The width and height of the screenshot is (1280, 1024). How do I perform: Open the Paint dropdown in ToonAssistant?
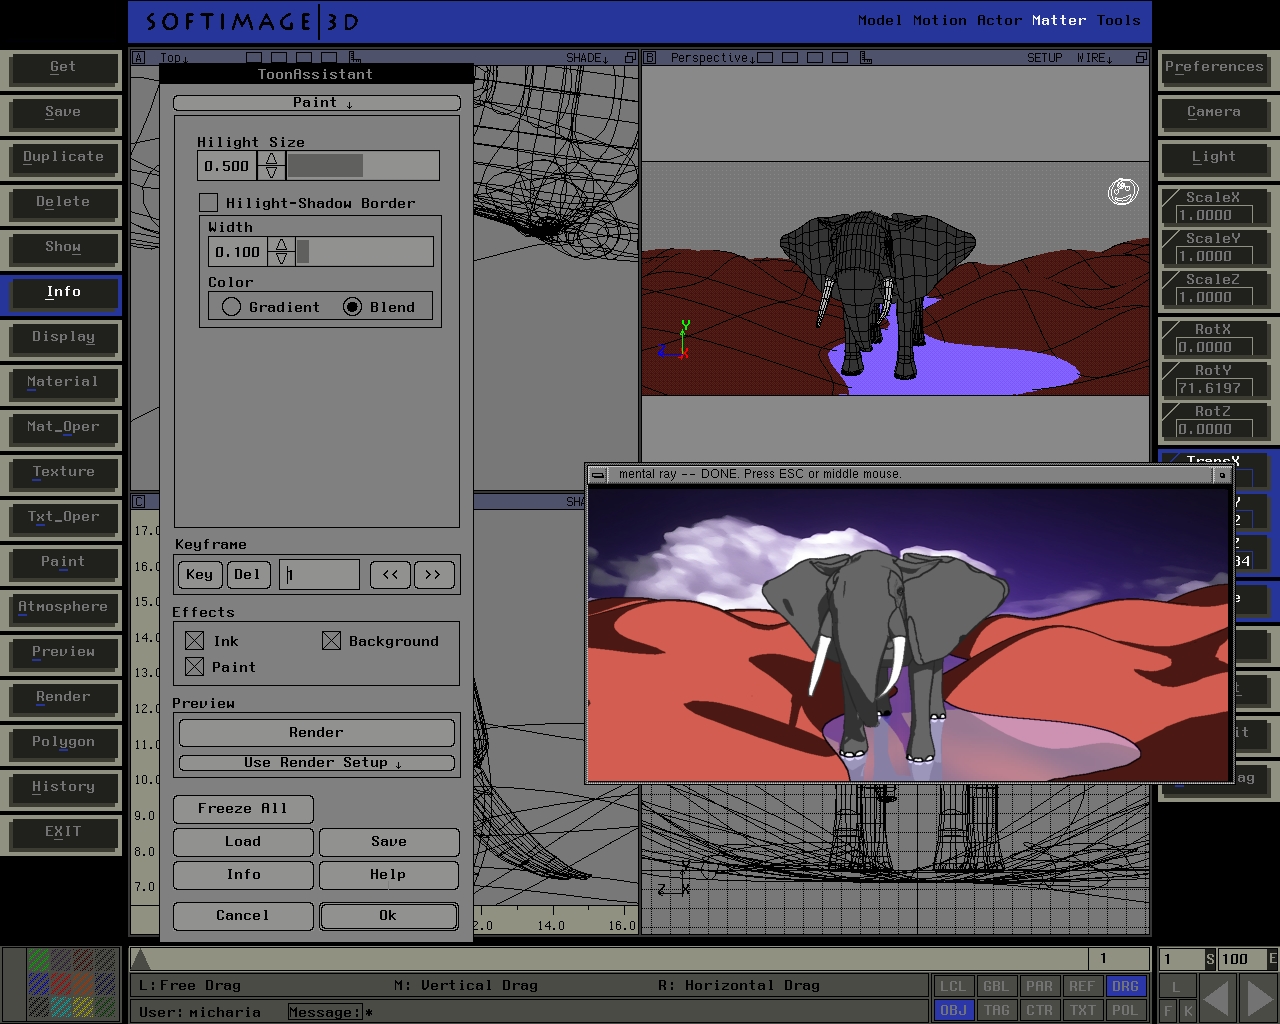click(x=317, y=103)
